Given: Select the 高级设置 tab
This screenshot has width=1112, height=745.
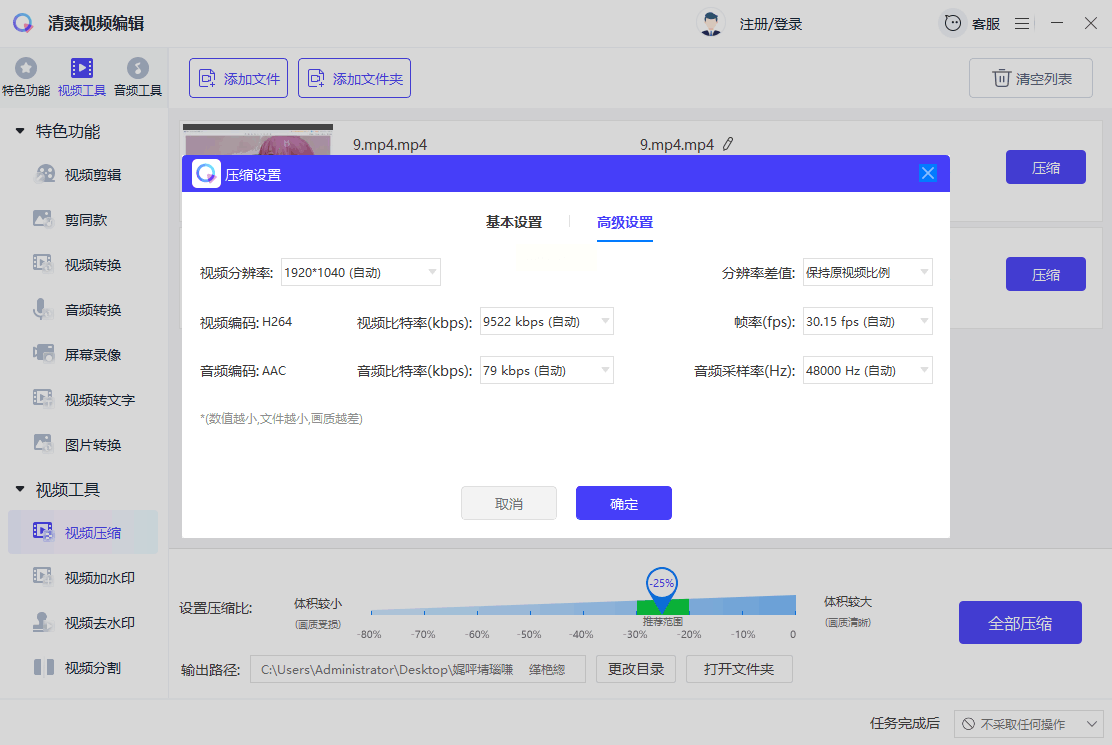Looking at the screenshot, I should click(x=625, y=222).
